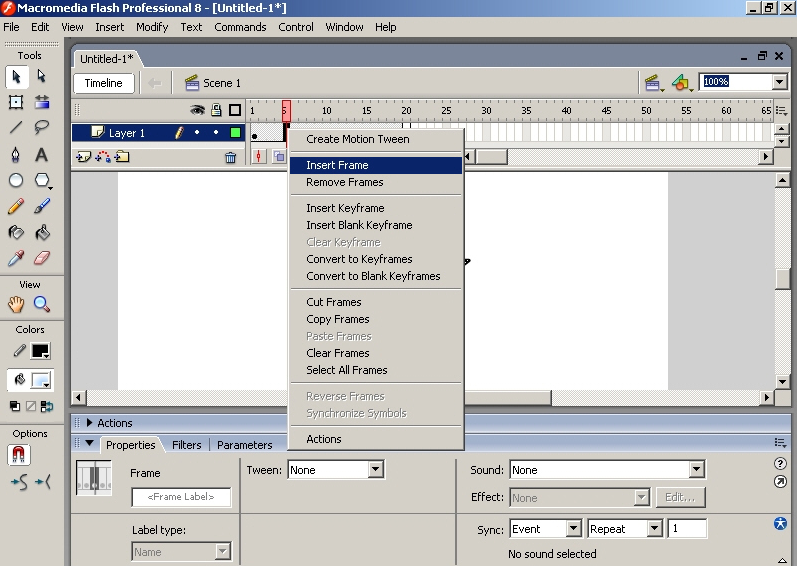Click the Straighten option icon
The image size is (797, 566).
click(x=43, y=481)
